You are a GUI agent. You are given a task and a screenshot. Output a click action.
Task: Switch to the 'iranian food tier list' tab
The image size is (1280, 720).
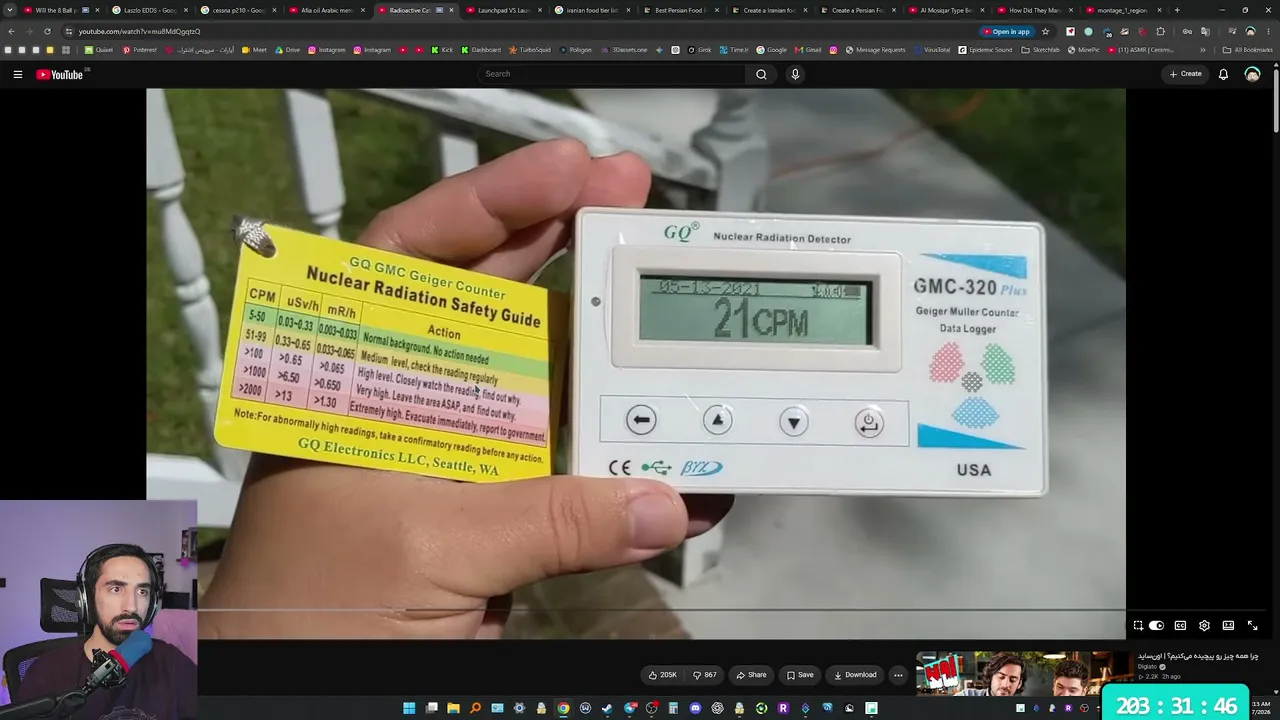592,10
